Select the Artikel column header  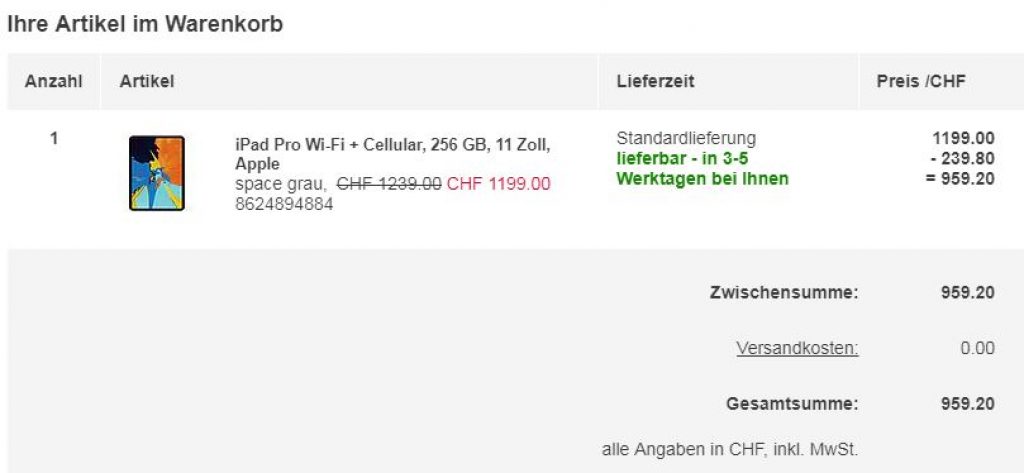(x=147, y=81)
